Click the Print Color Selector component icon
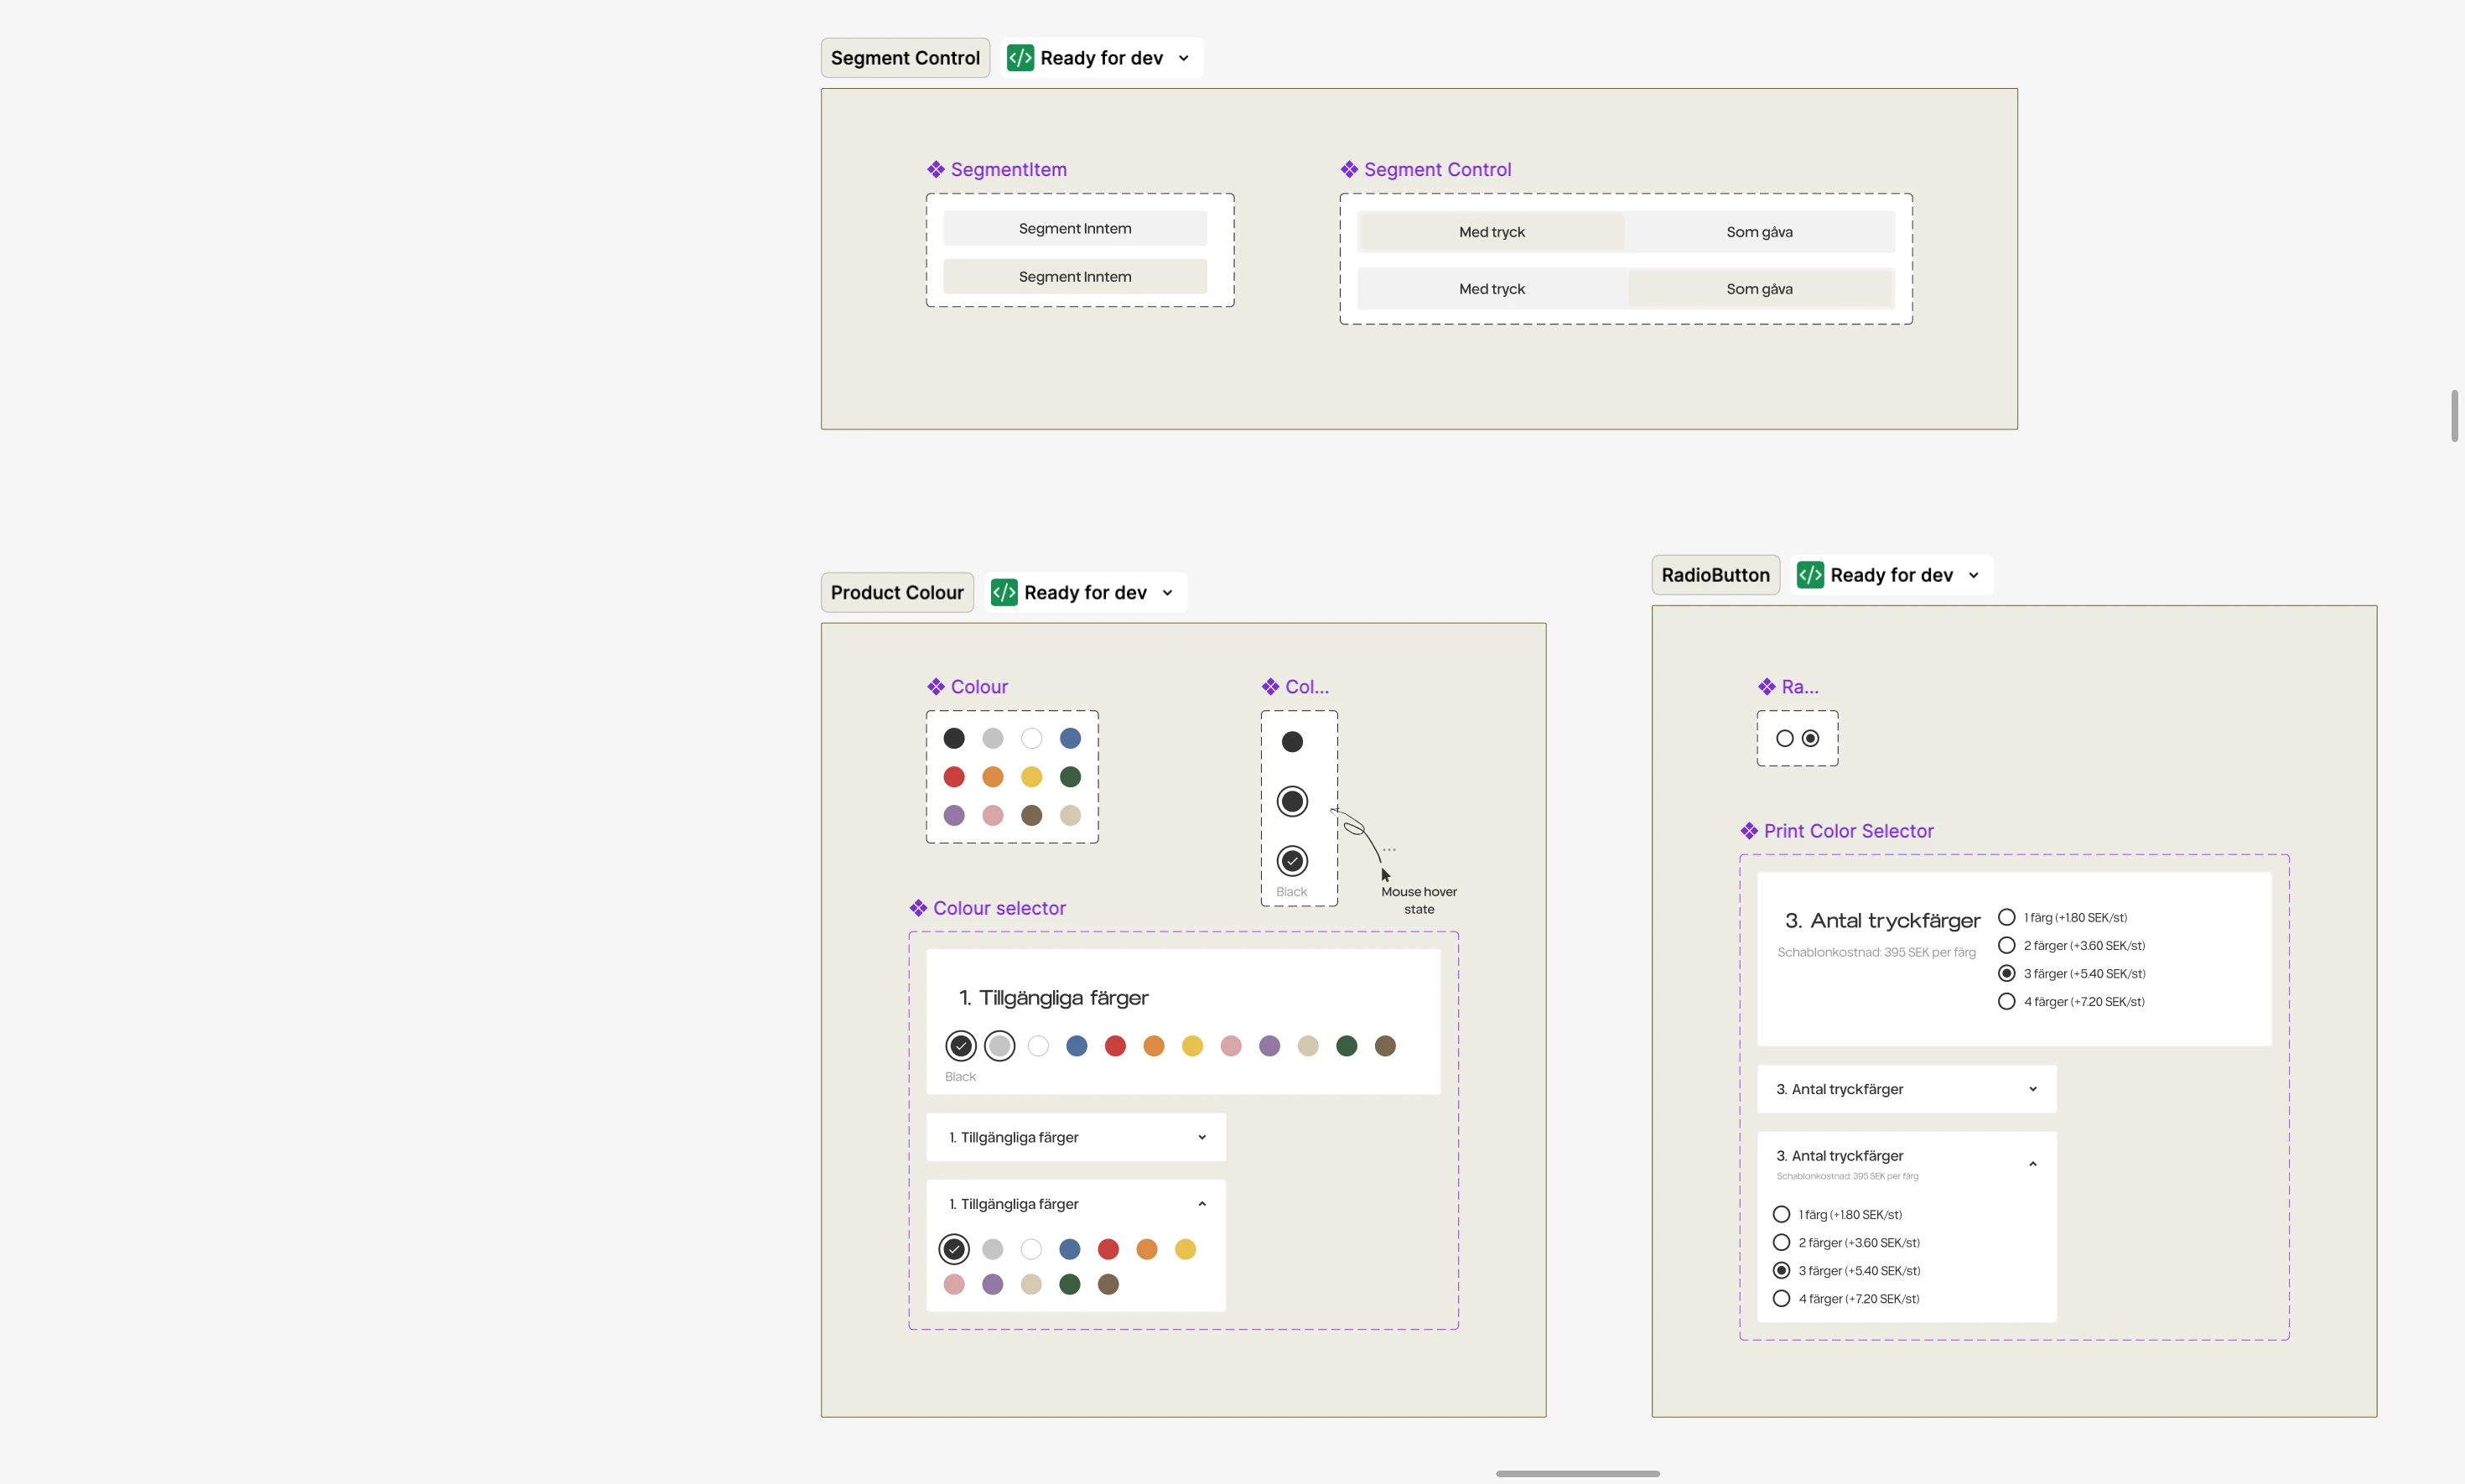Viewport: 2465px width, 1484px height. tap(1748, 831)
